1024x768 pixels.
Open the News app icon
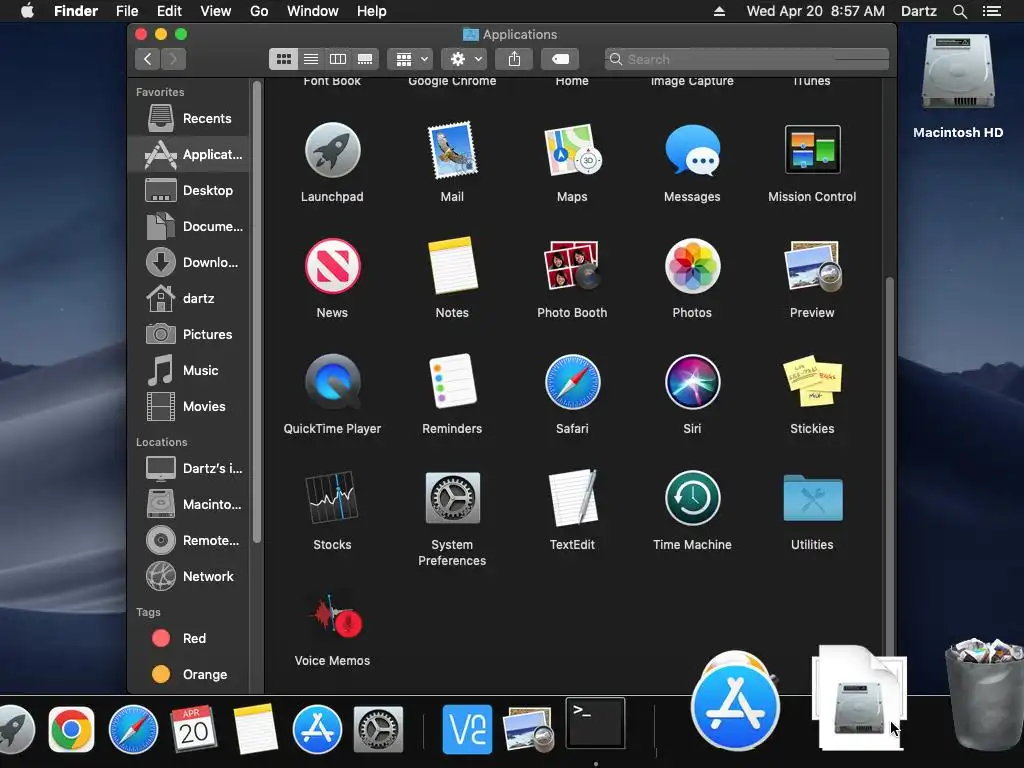point(332,266)
